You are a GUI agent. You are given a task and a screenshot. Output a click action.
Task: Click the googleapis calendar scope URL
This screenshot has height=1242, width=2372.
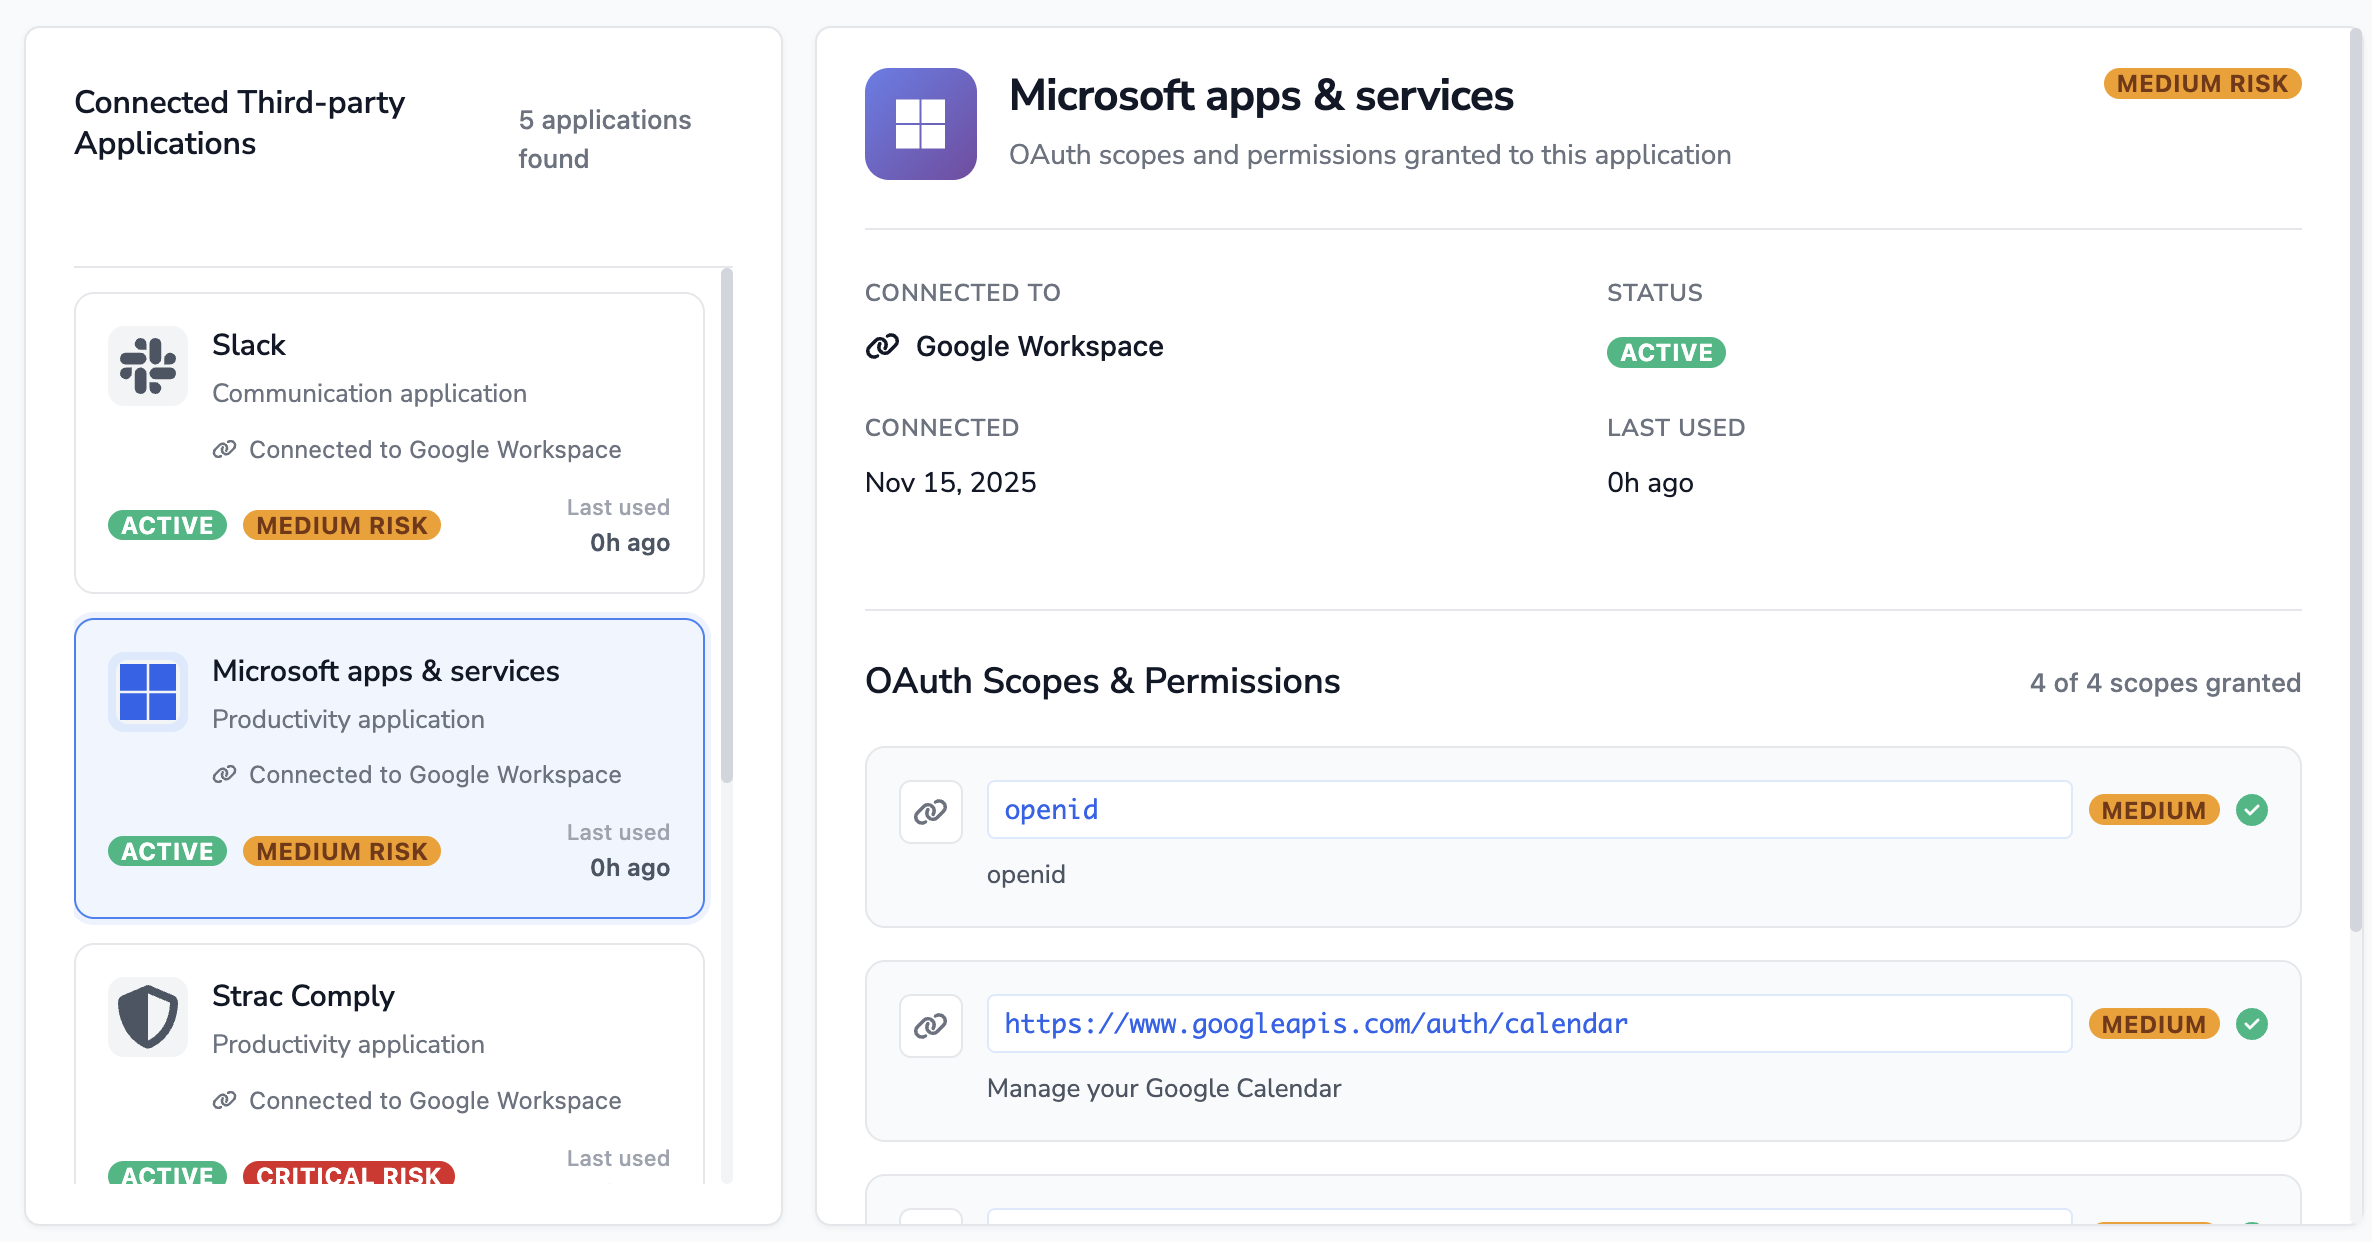[1316, 1023]
